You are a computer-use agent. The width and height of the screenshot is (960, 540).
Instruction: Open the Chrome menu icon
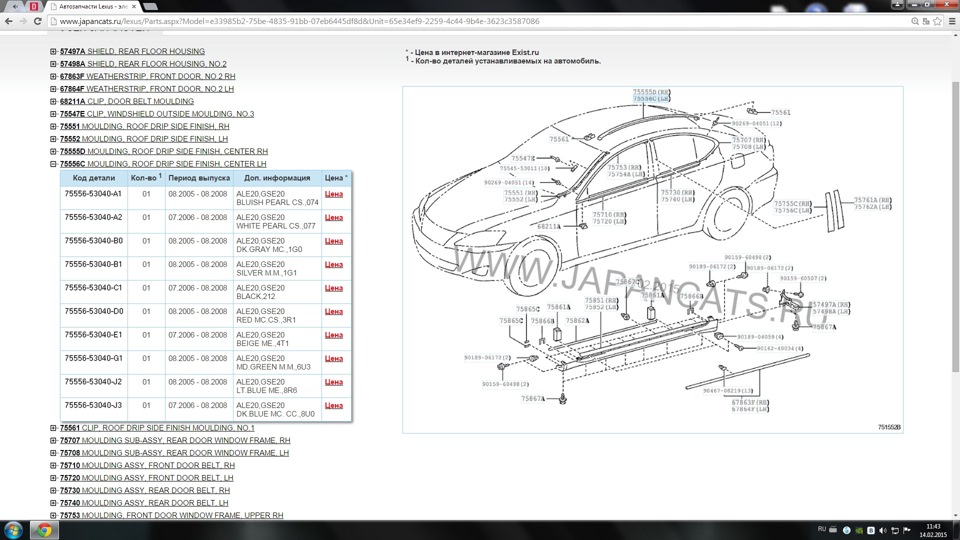tap(952, 21)
